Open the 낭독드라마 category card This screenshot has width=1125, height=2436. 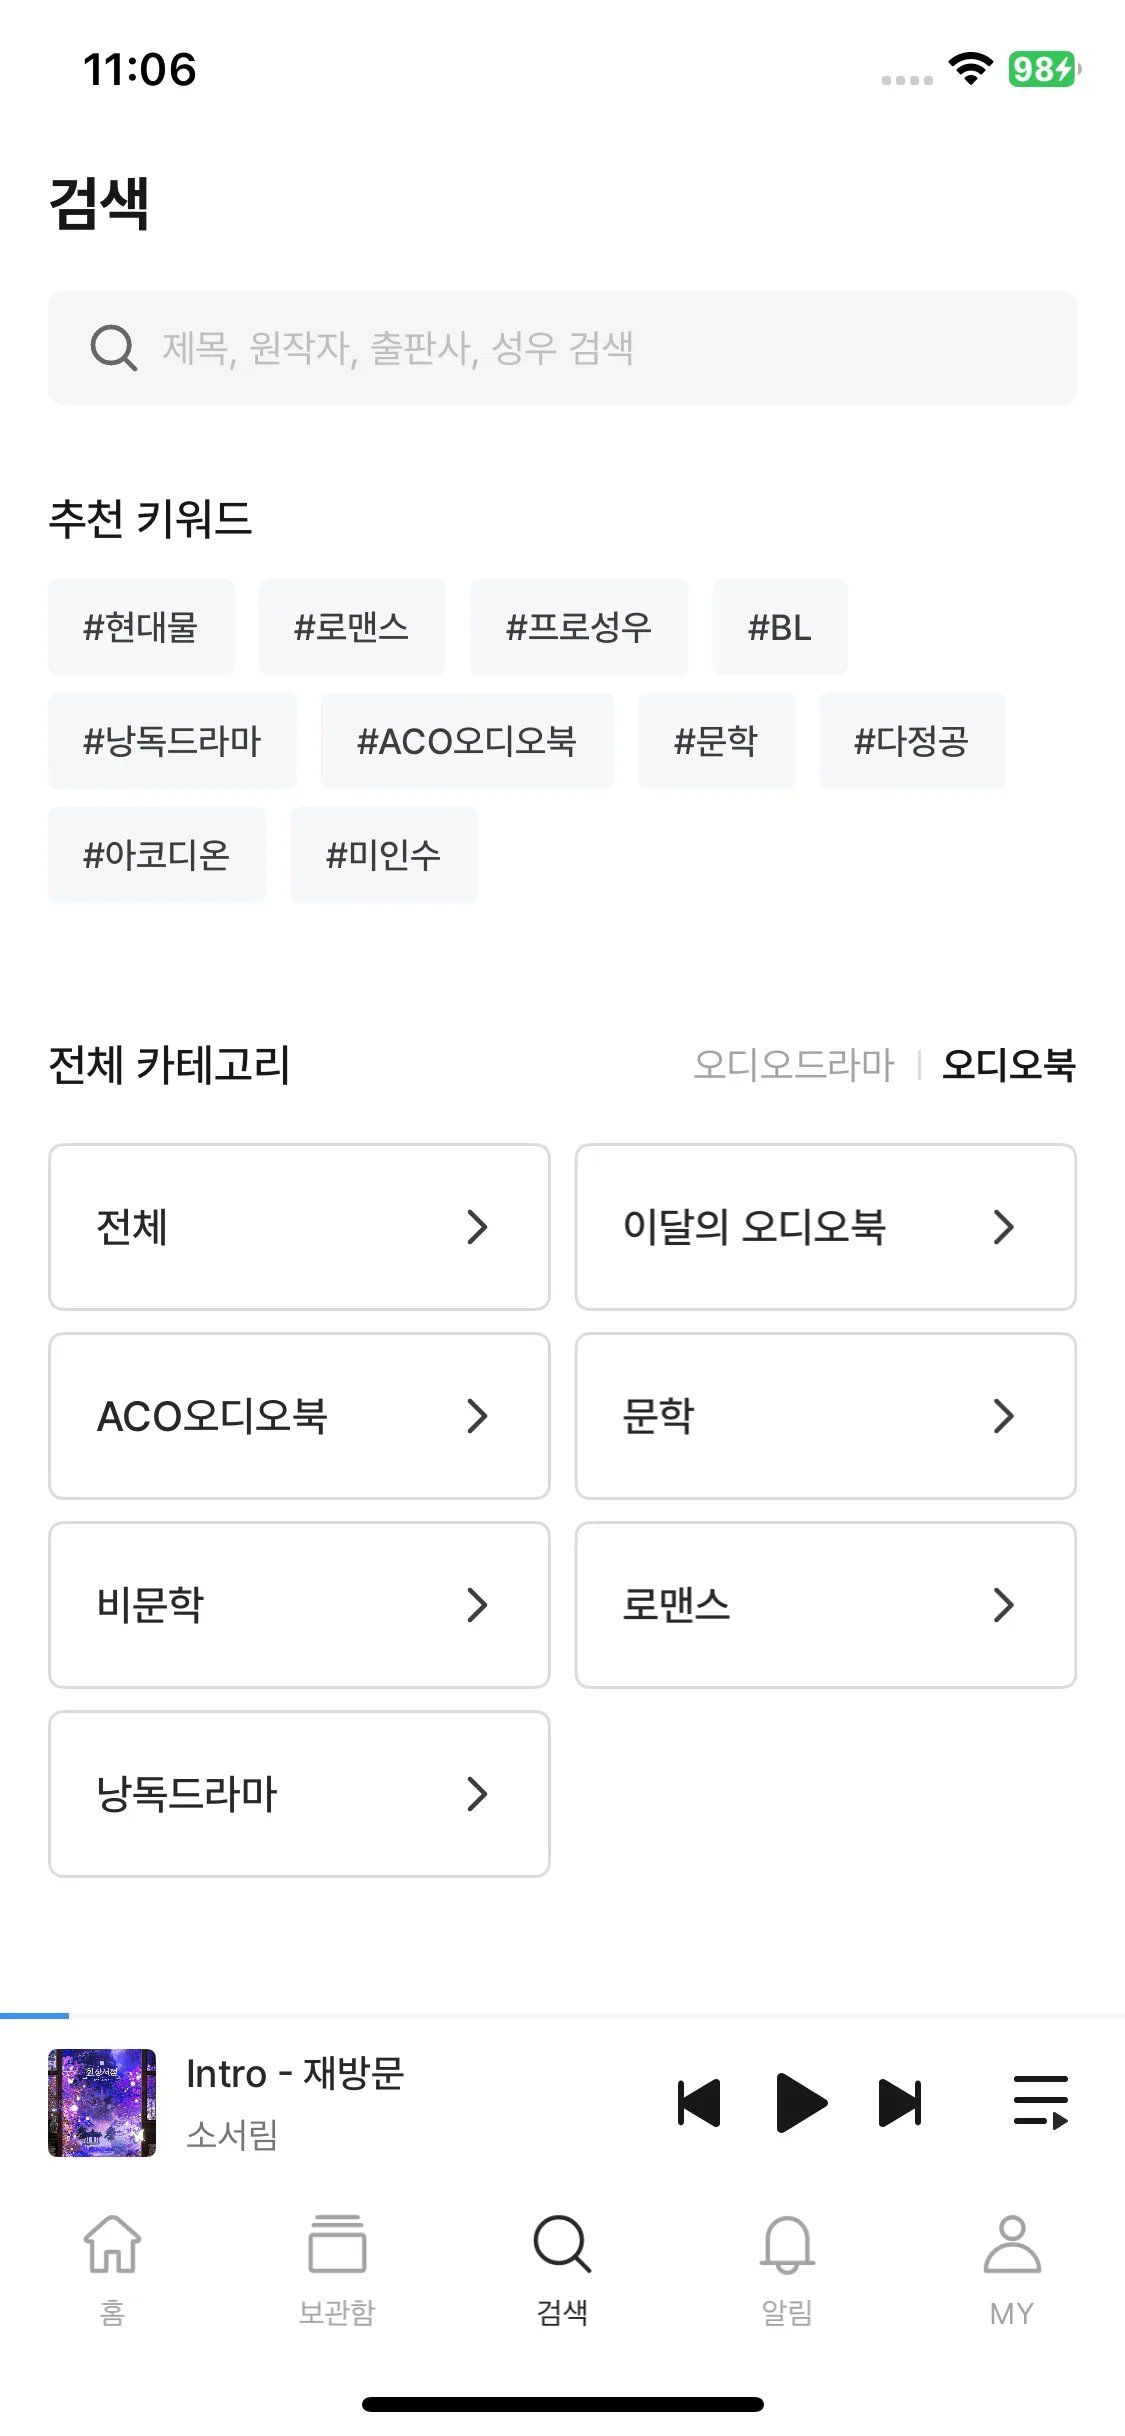[299, 1794]
